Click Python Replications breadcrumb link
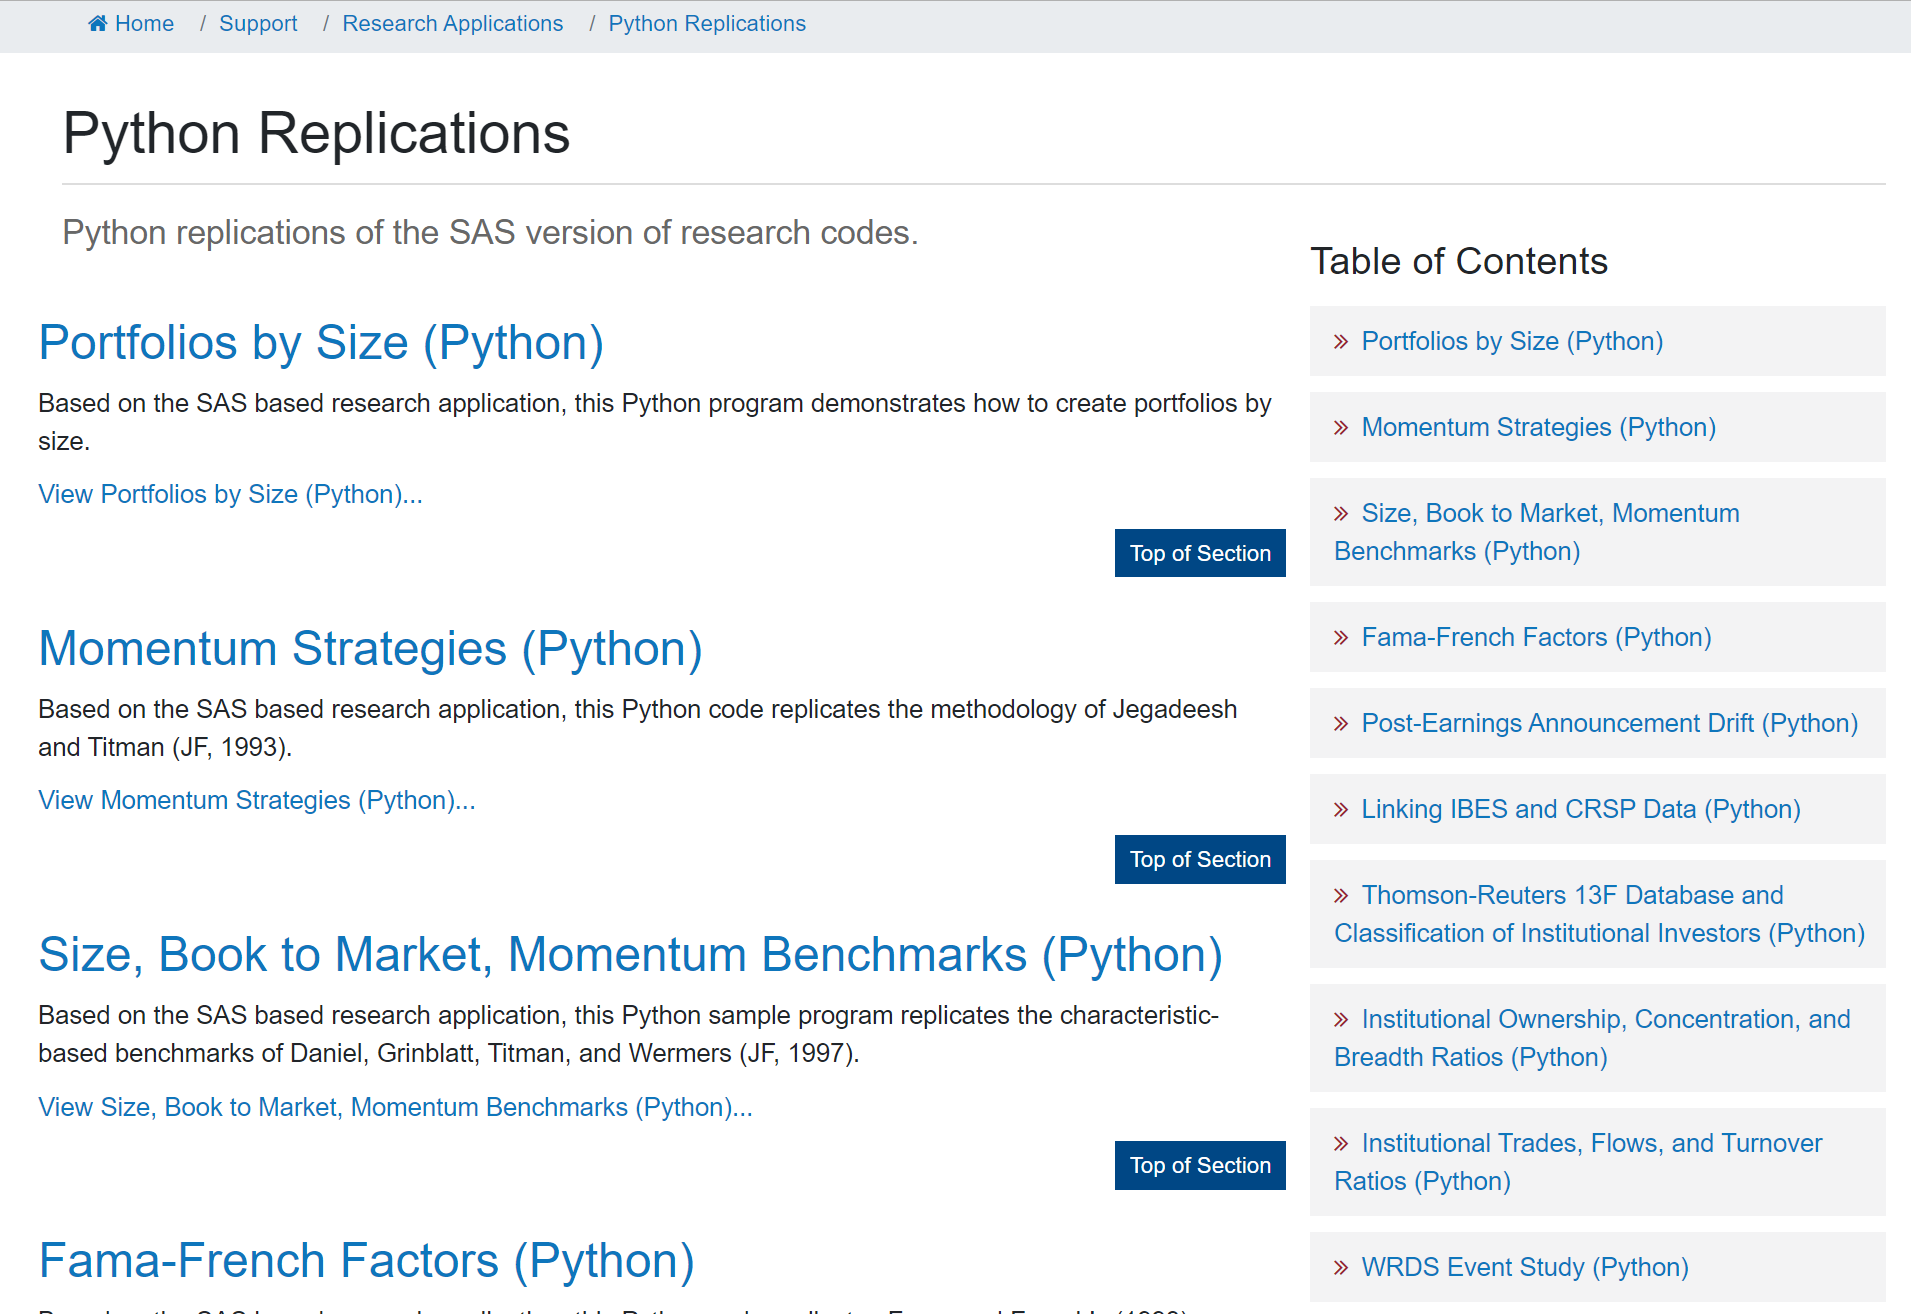1911x1314 pixels. [x=706, y=23]
